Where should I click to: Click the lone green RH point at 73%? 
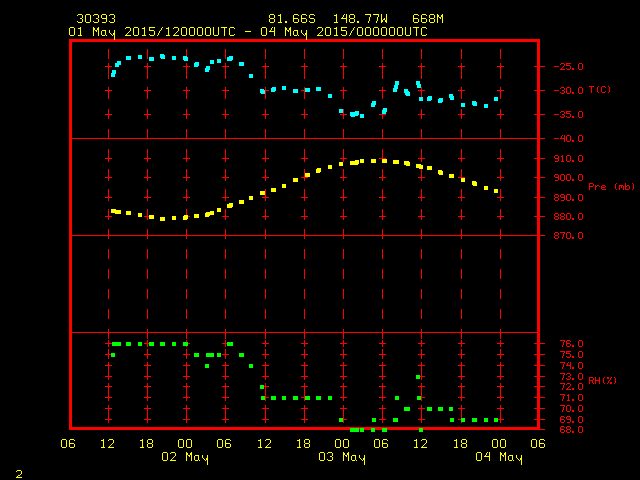pyautogui.click(x=418, y=377)
